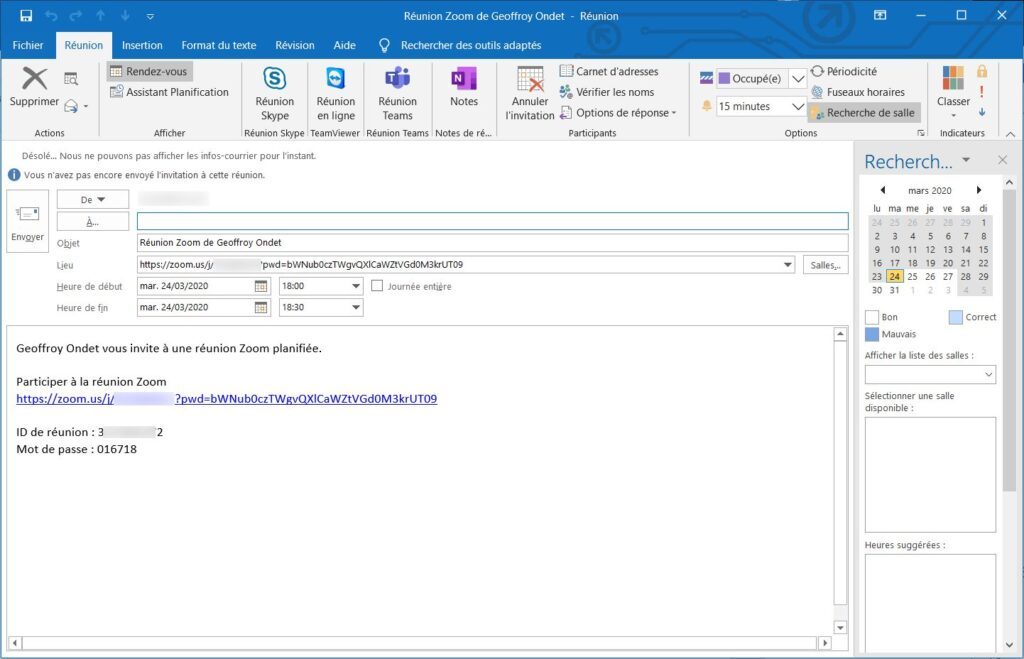This screenshot has width=1024, height=659.
Task: Click the Supprimer delete icon
Action: point(34,80)
